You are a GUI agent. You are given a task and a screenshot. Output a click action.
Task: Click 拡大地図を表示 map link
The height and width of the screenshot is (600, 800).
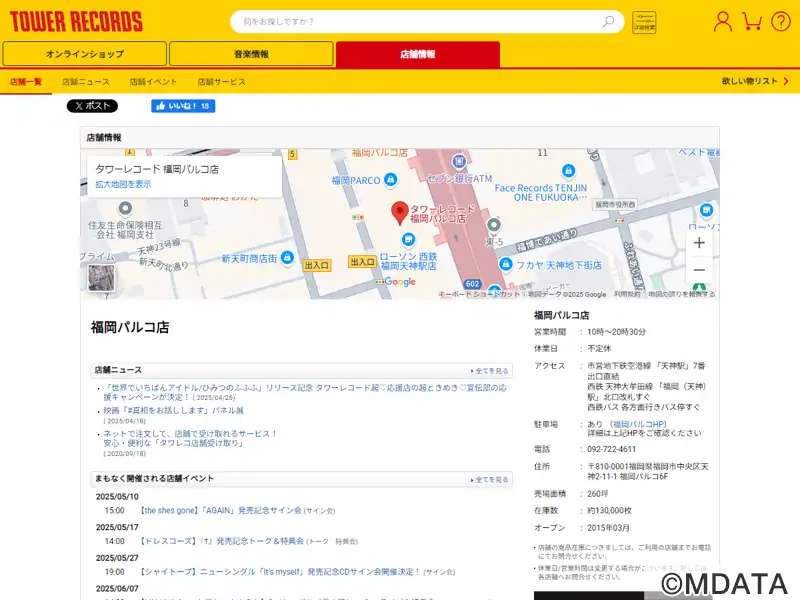[x=123, y=184]
